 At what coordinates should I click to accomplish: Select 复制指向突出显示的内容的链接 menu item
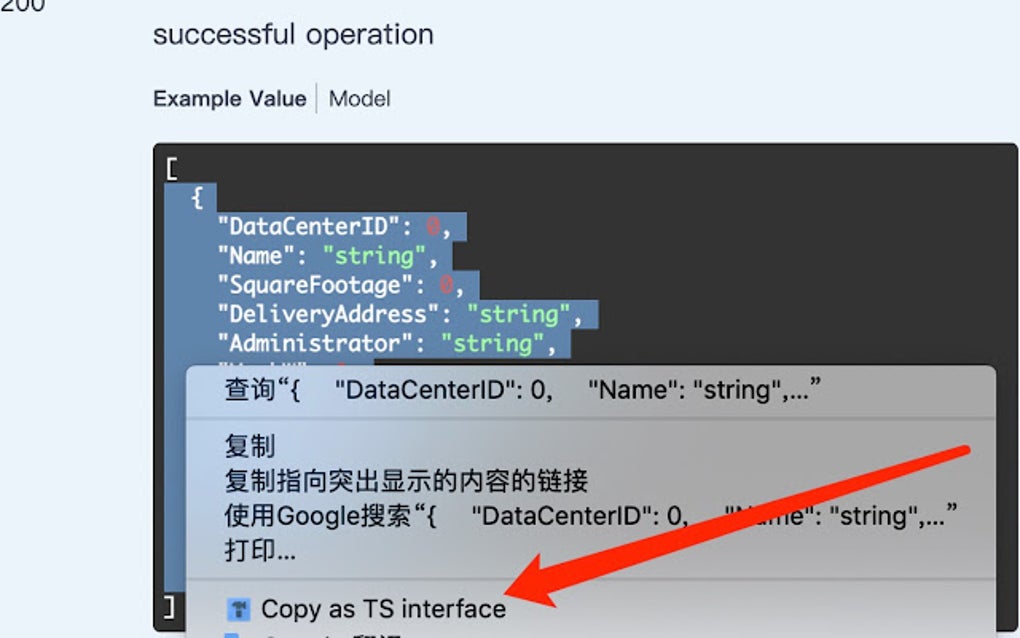click(x=406, y=481)
